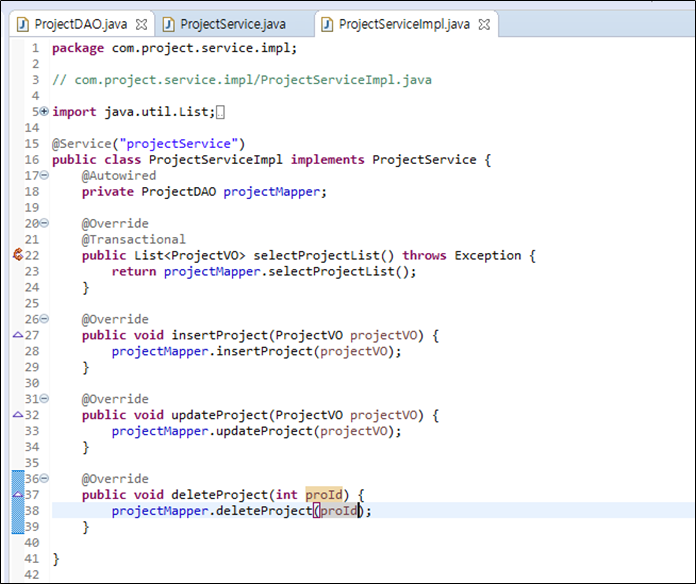Click the closing class brace on line 41

coord(55,559)
